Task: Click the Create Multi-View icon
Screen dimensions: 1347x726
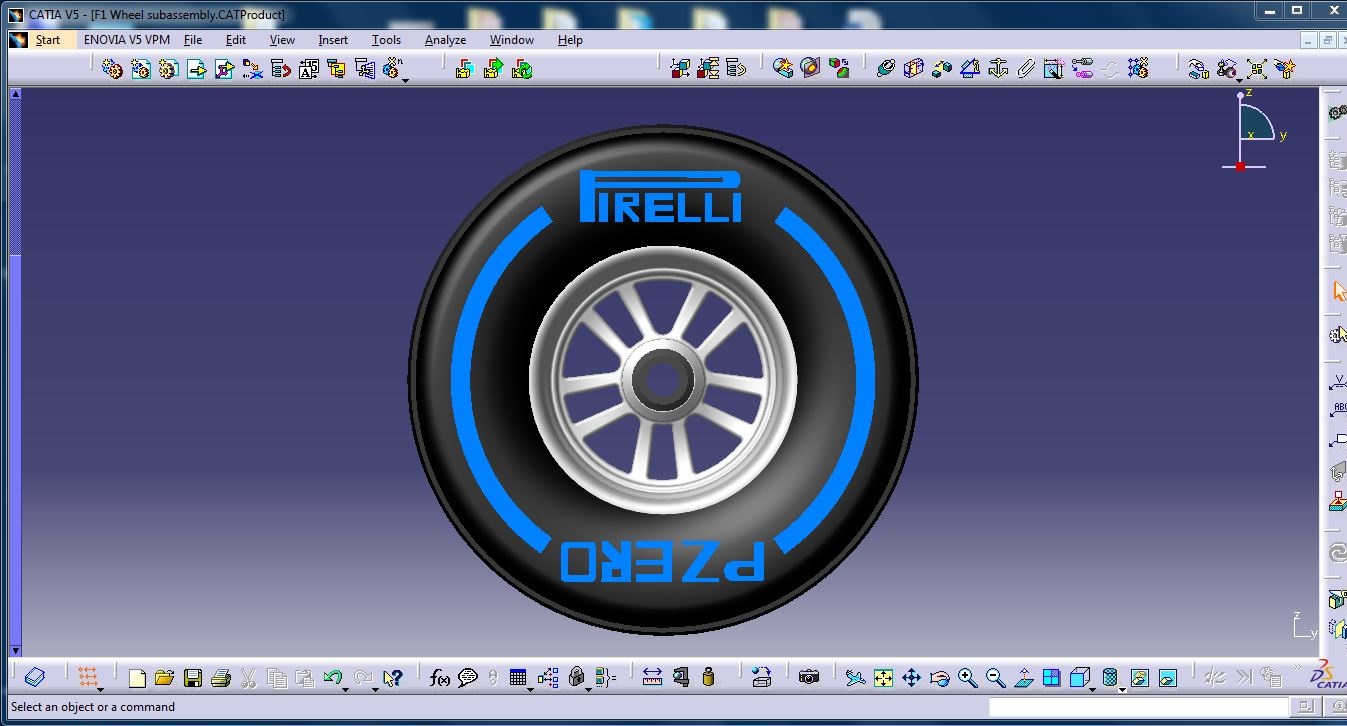Action: (x=1051, y=678)
